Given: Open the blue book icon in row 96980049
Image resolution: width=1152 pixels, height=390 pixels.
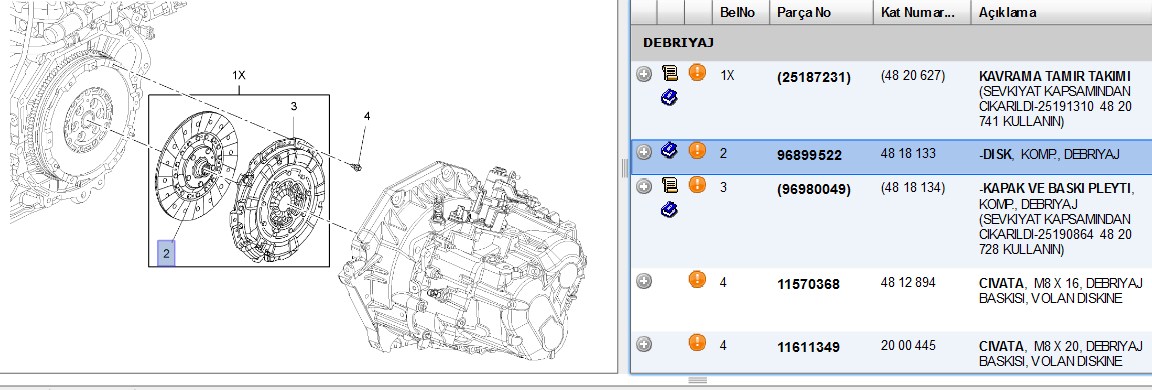Looking at the screenshot, I should coord(669,210).
